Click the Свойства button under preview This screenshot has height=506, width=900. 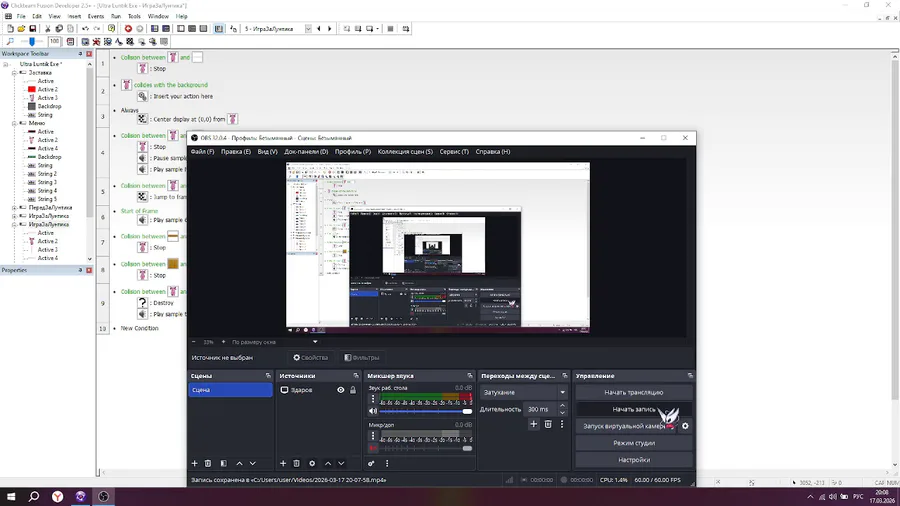tap(311, 357)
